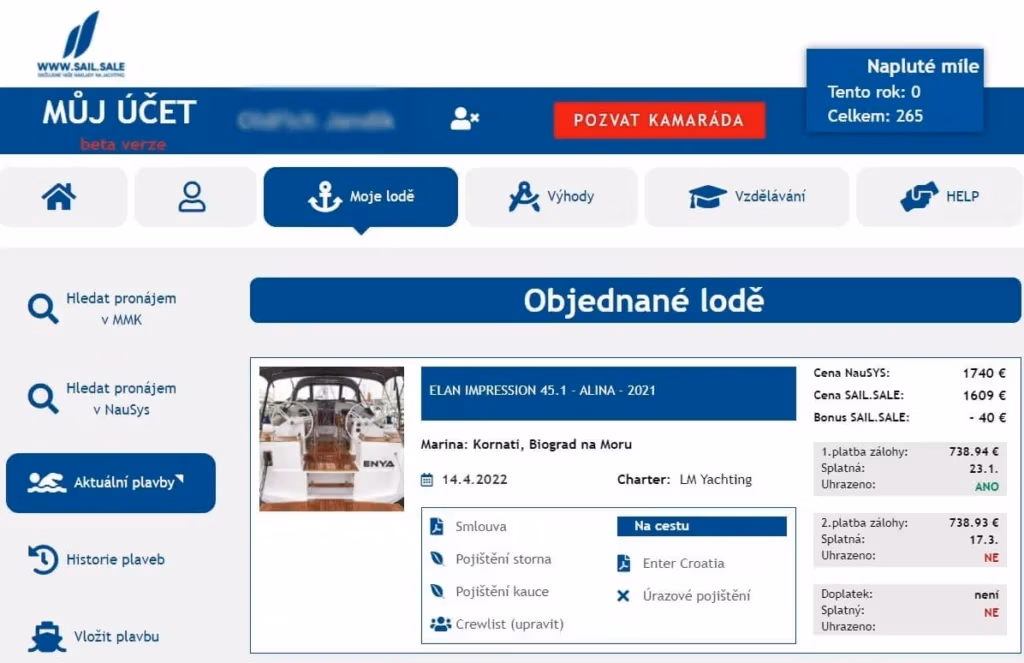Click the home icon in the navigation bar
The width and height of the screenshot is (1024, 663).
click(x=62, y=196)
